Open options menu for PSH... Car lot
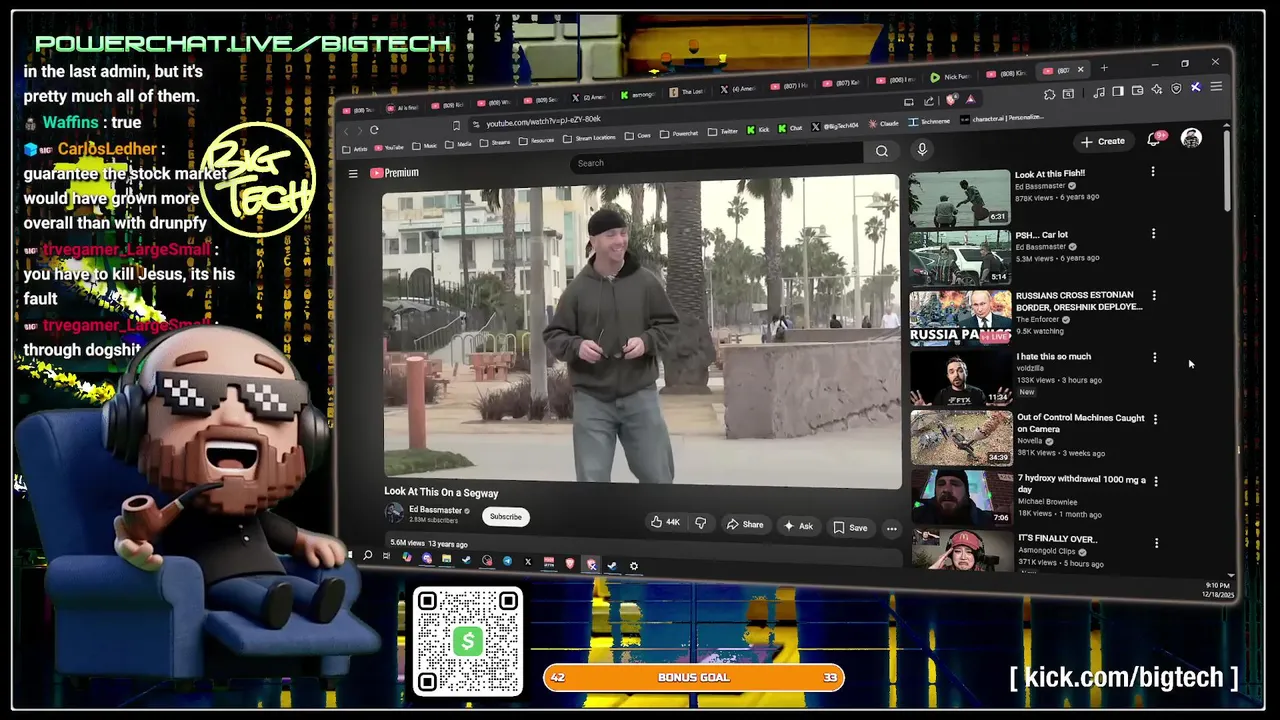1280x720 pixels. coord(1153,234)
